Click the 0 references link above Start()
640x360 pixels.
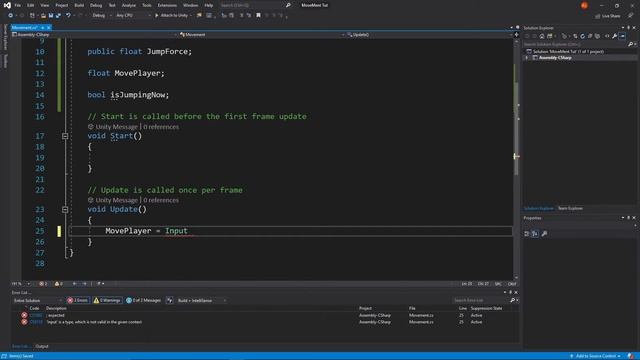click(x=161, y=127)
